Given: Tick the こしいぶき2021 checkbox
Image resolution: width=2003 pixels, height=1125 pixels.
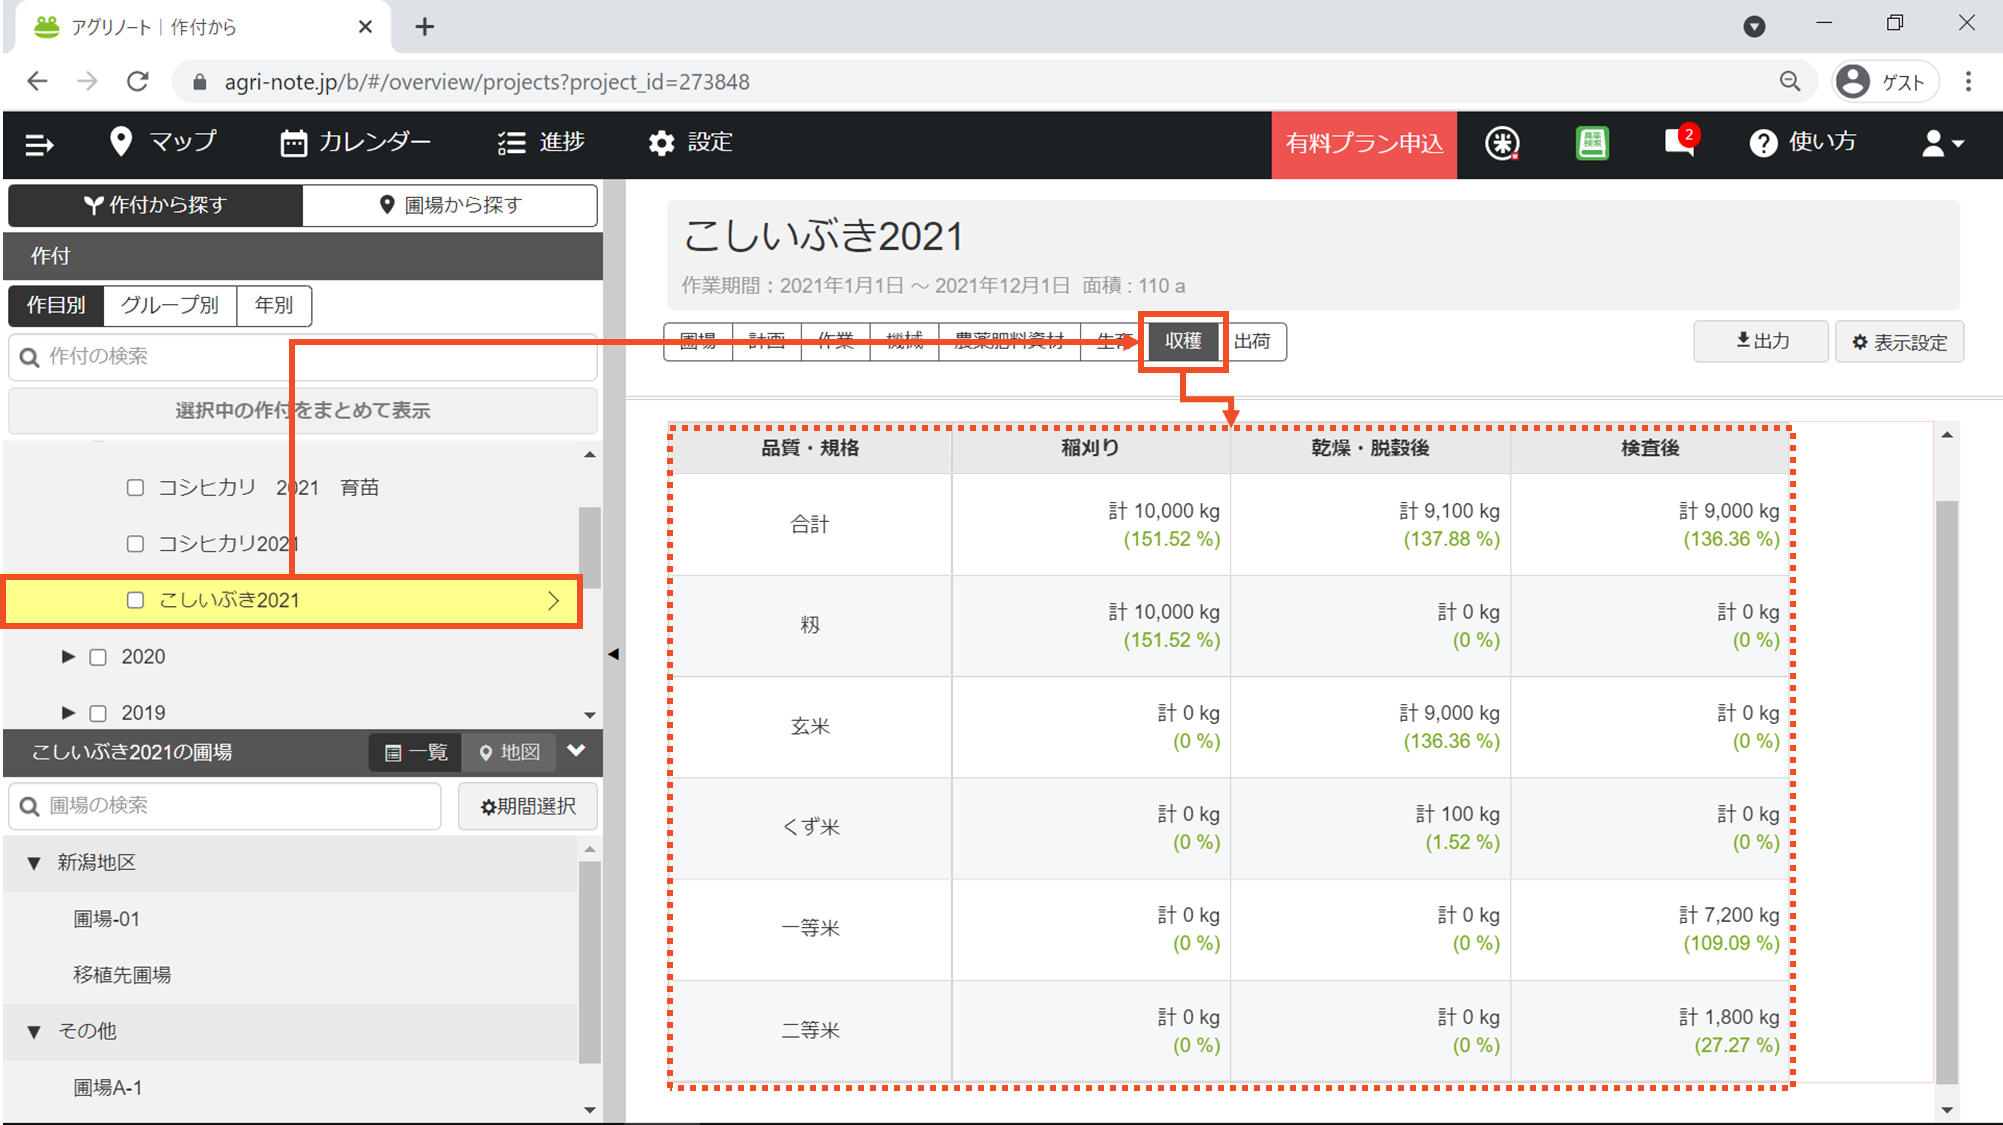Looking at the screenshot, I should (135, 600).
